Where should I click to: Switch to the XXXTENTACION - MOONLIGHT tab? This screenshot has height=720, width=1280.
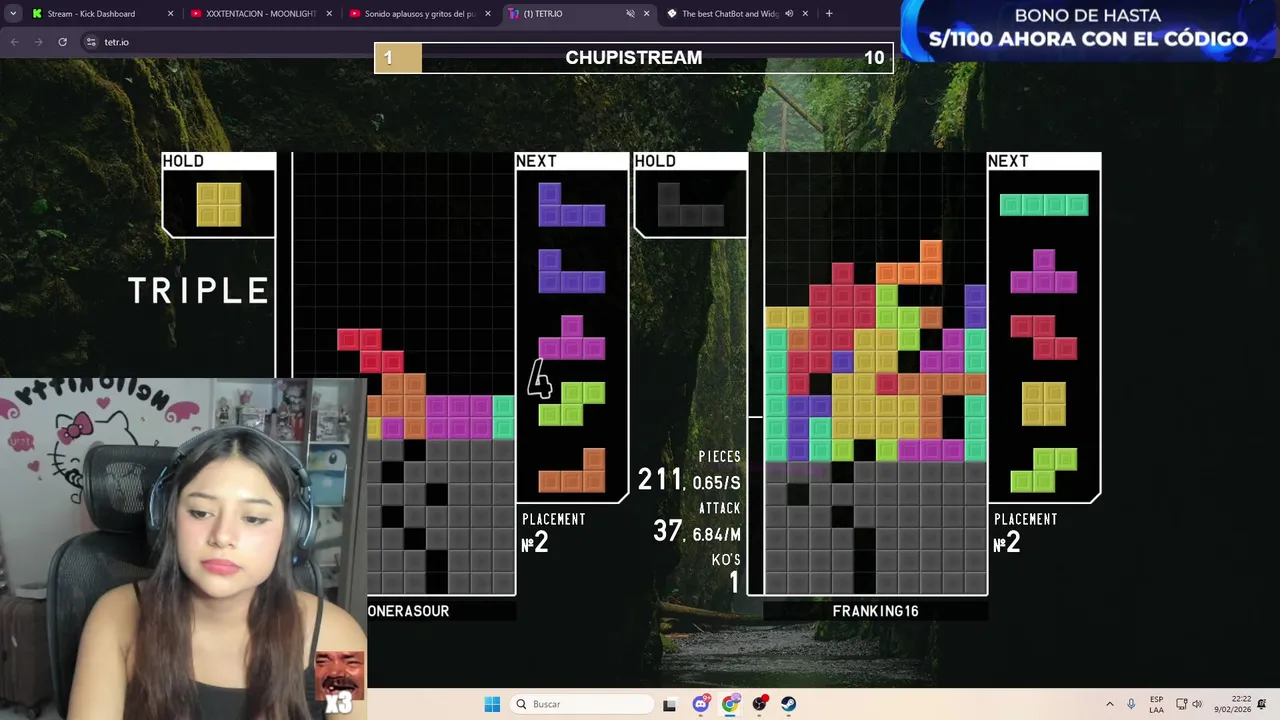click(262, 14)
